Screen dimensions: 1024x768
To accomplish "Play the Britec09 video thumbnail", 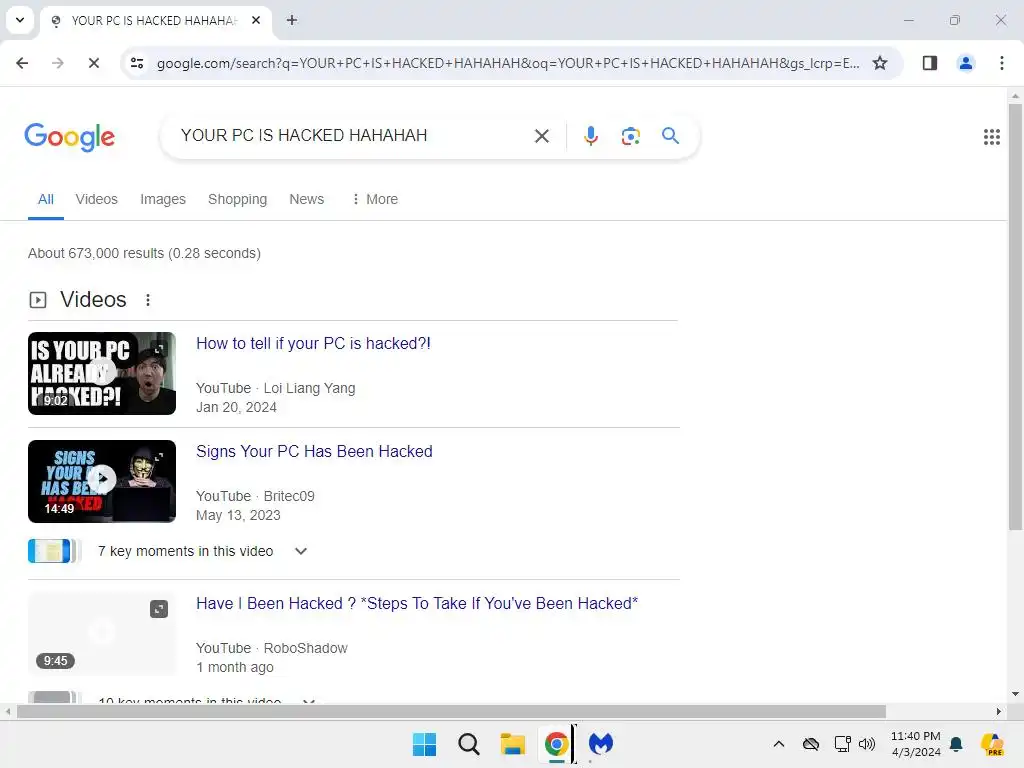I will [102, 481].
